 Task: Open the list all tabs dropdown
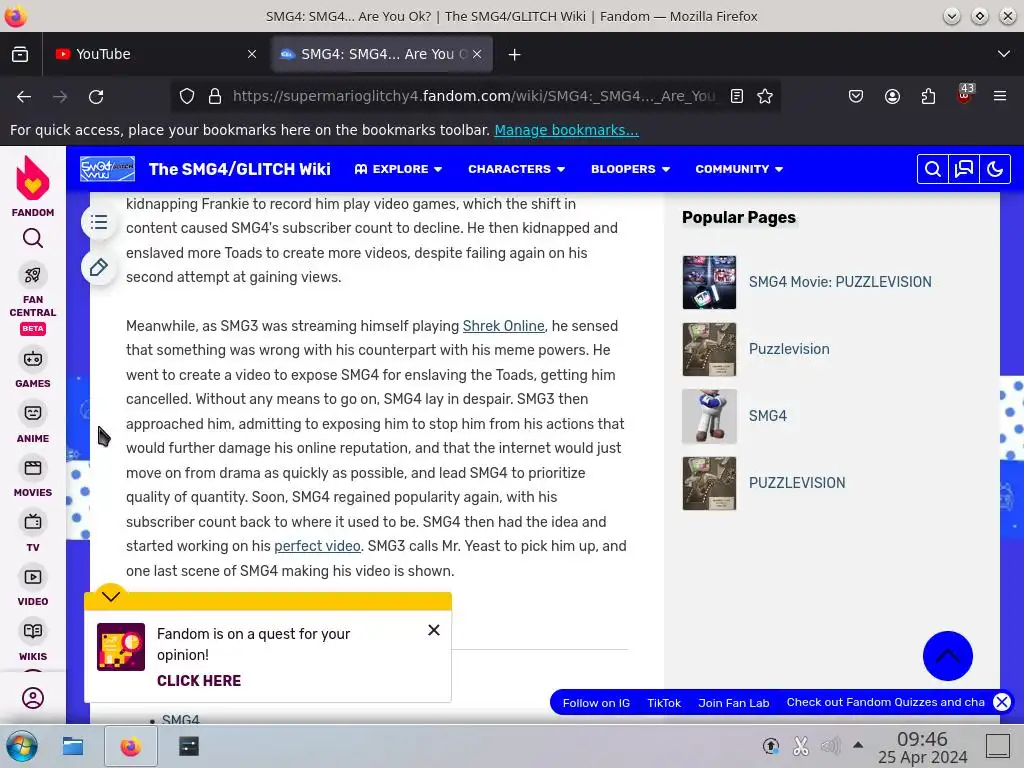tap(1004, 54)
